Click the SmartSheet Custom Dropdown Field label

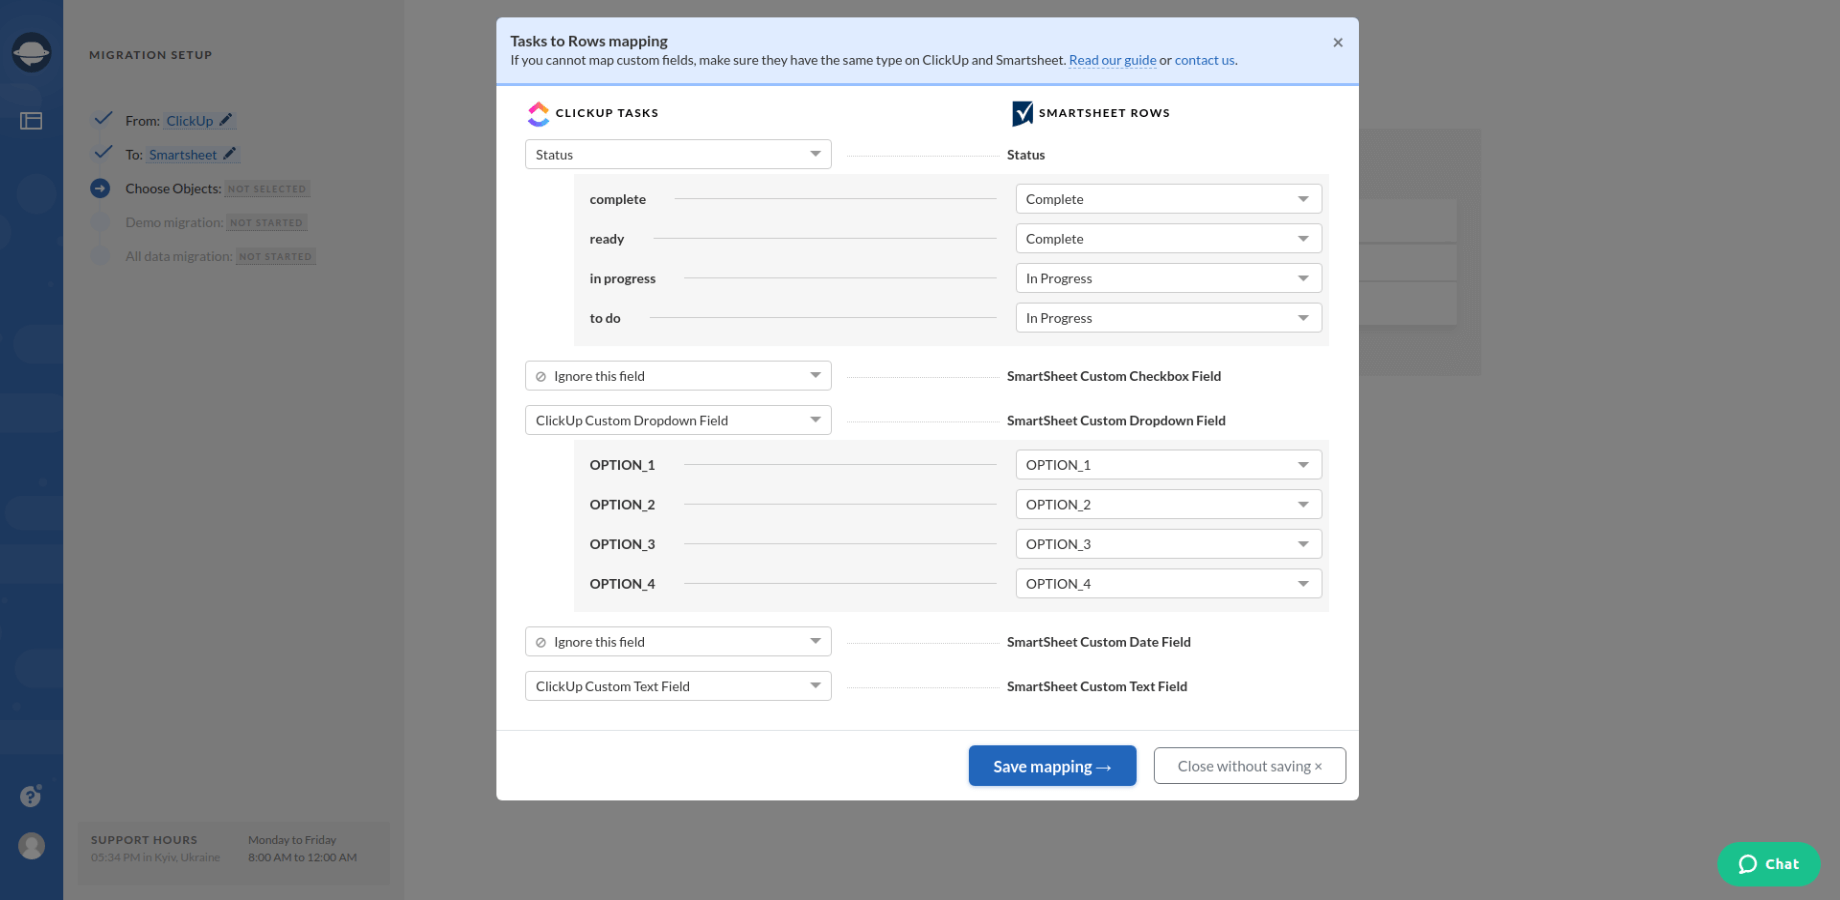(x=1116, y=420)
